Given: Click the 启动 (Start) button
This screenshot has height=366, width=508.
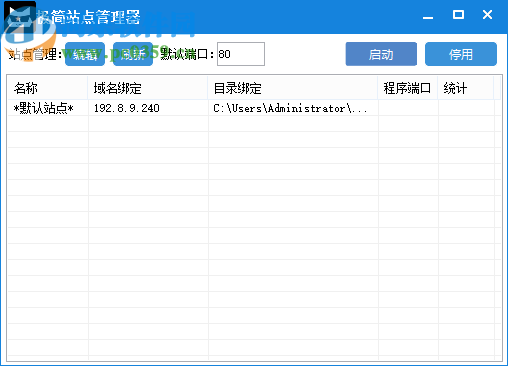Looking at the screenshot, I should pos(381,54).
